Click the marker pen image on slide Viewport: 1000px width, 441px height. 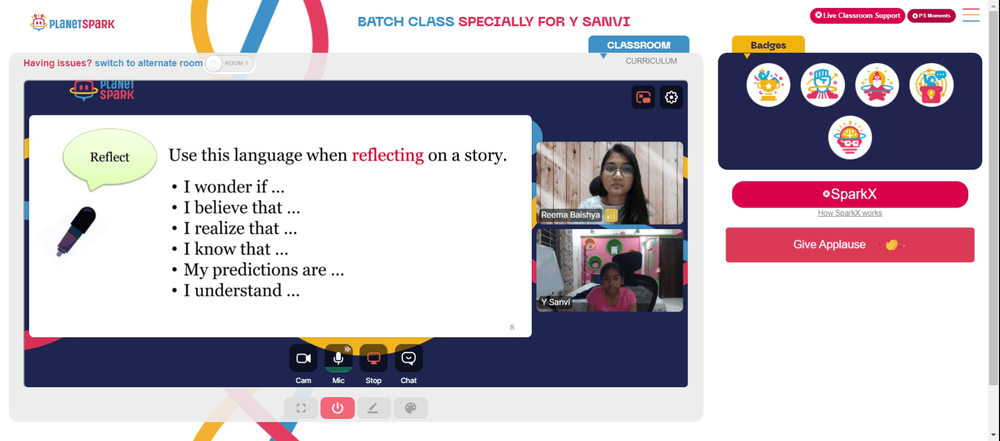pyautogui.click(x=75, y=231)
